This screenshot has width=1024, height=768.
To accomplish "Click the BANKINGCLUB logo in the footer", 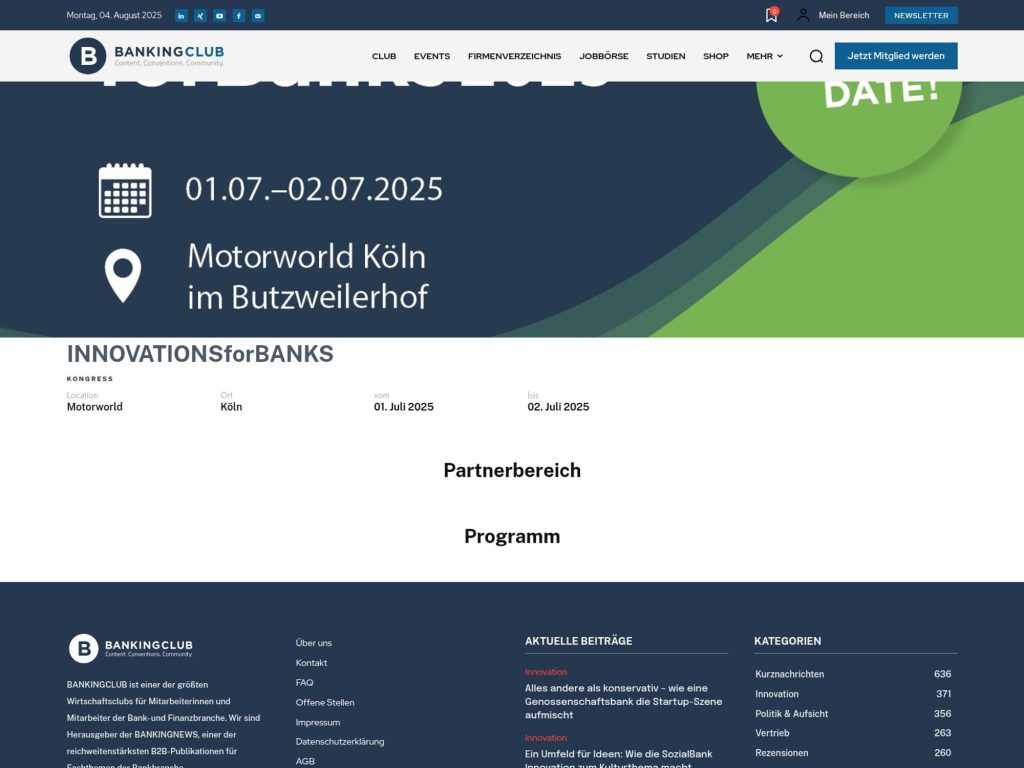I will pyautogui.click(x=129, y=647).
